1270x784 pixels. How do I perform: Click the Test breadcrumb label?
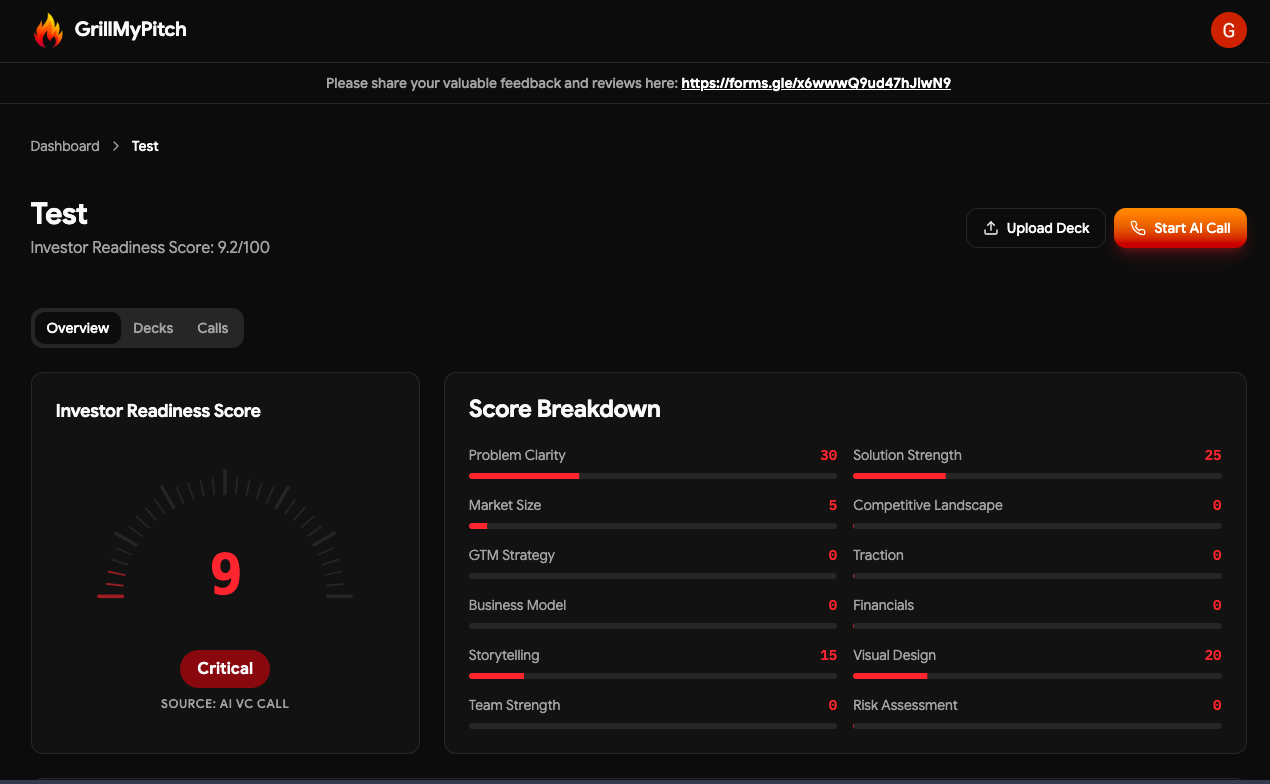(x=144, y=146)
